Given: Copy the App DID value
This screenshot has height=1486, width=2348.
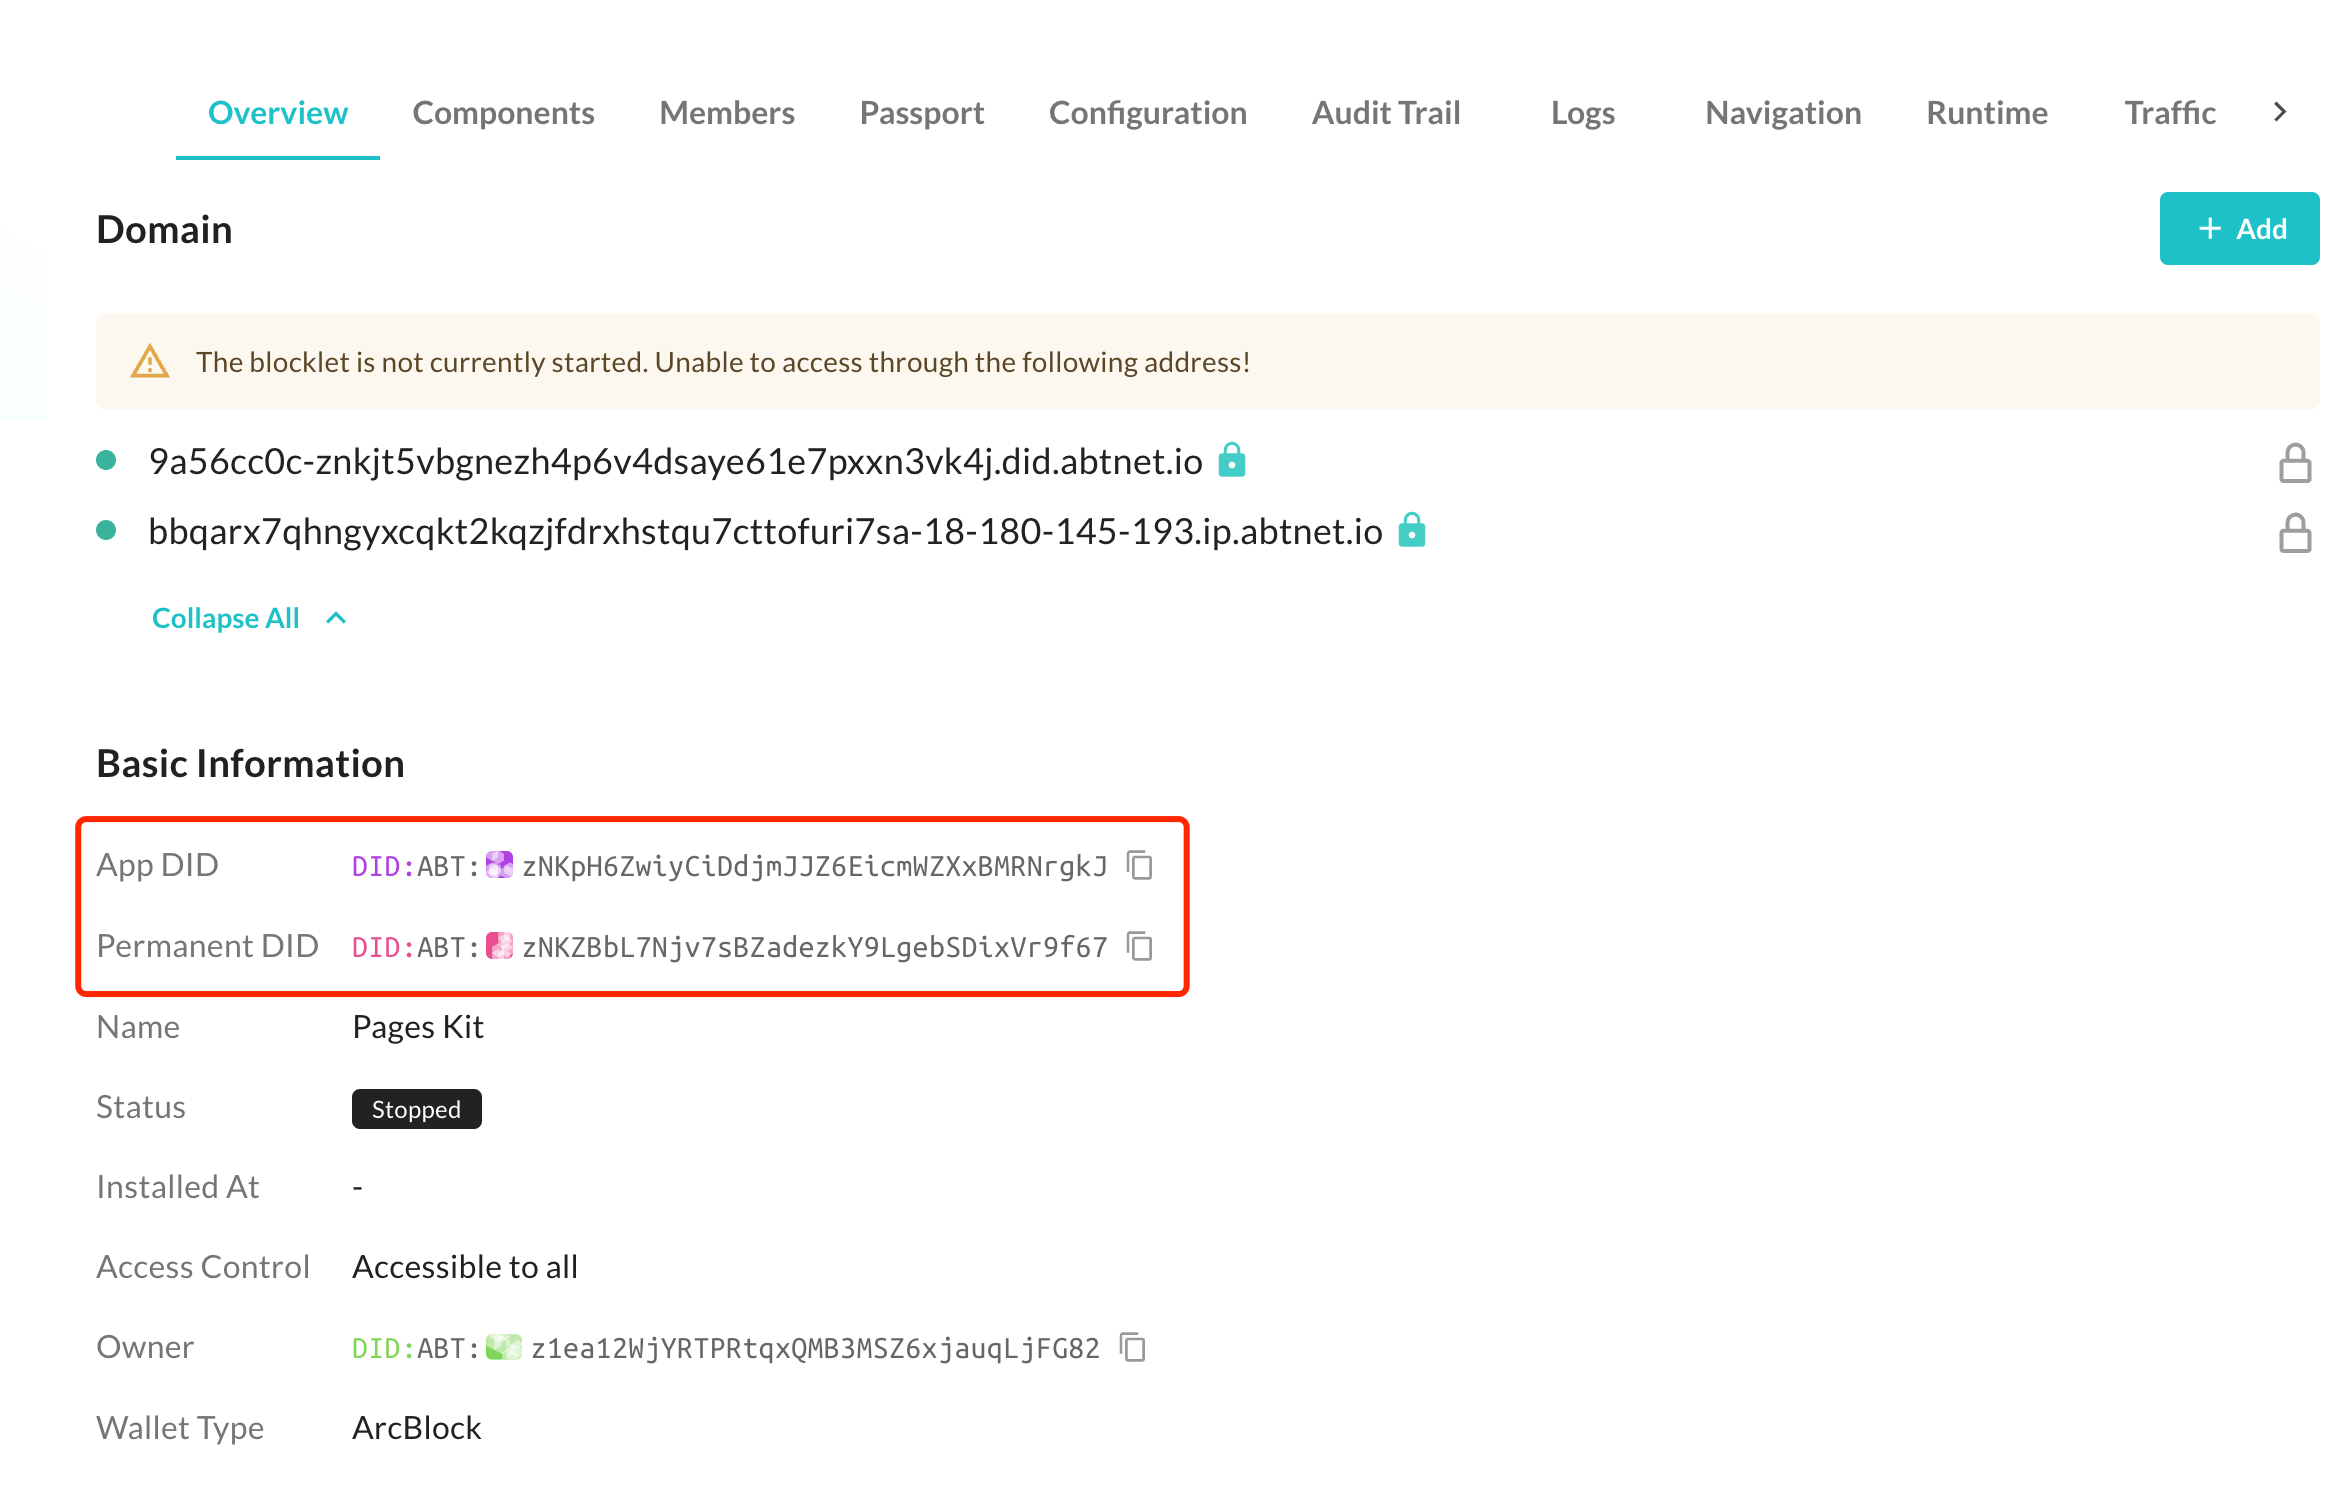Looking at the screenshot, I should (1140, 865).
